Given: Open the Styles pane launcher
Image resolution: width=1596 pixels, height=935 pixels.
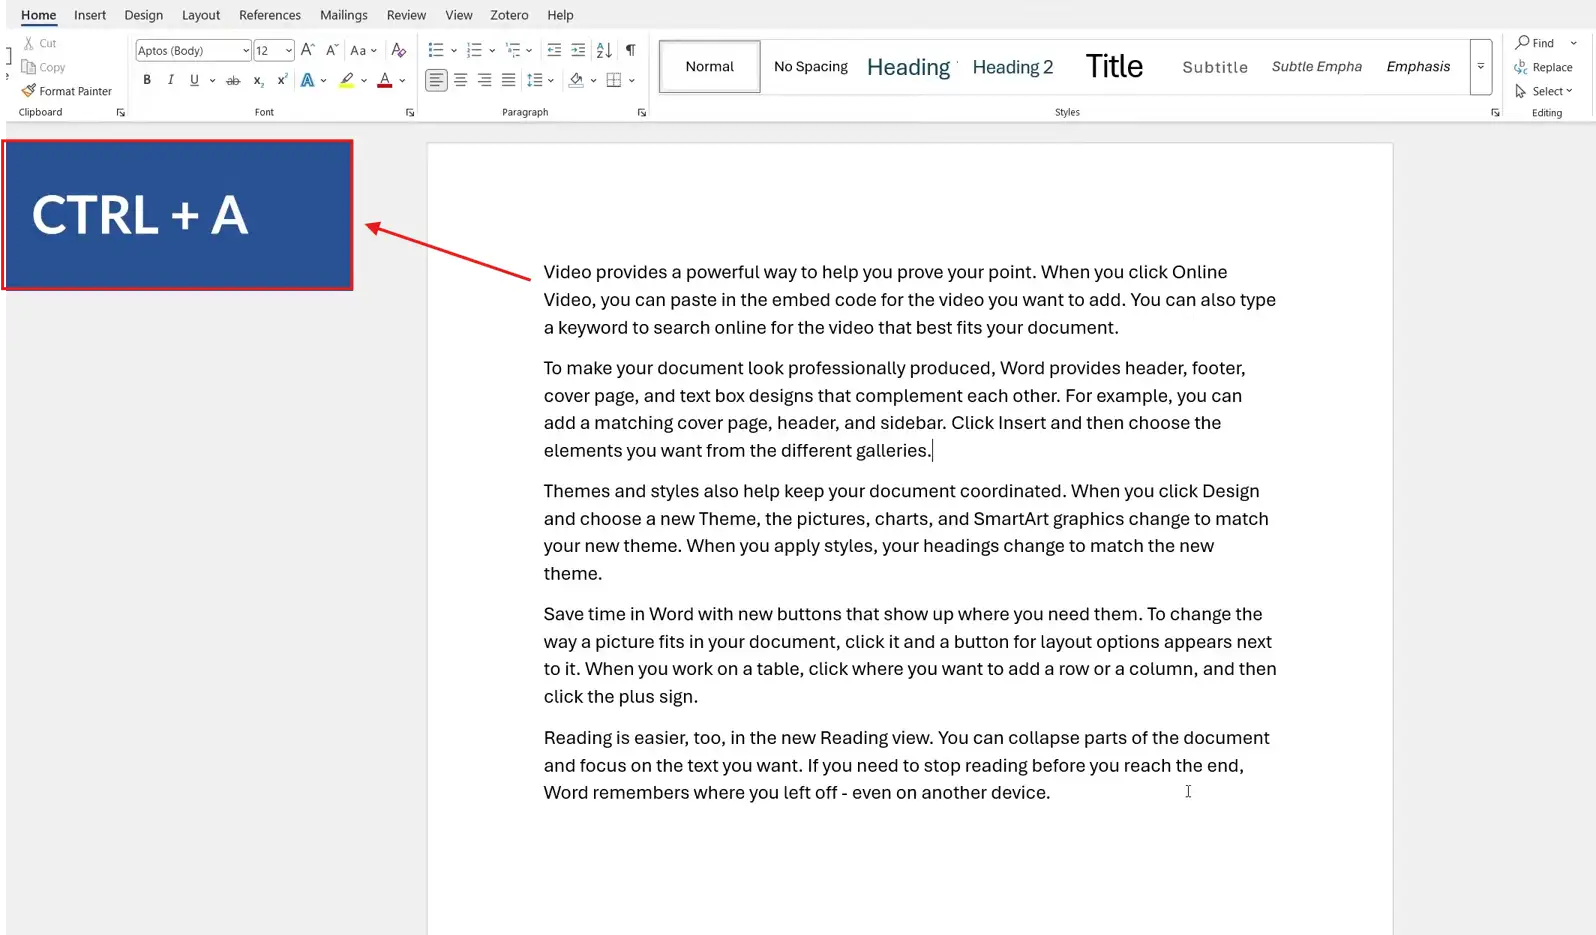Looking at the screenshot, I should tap(1496, 113).
